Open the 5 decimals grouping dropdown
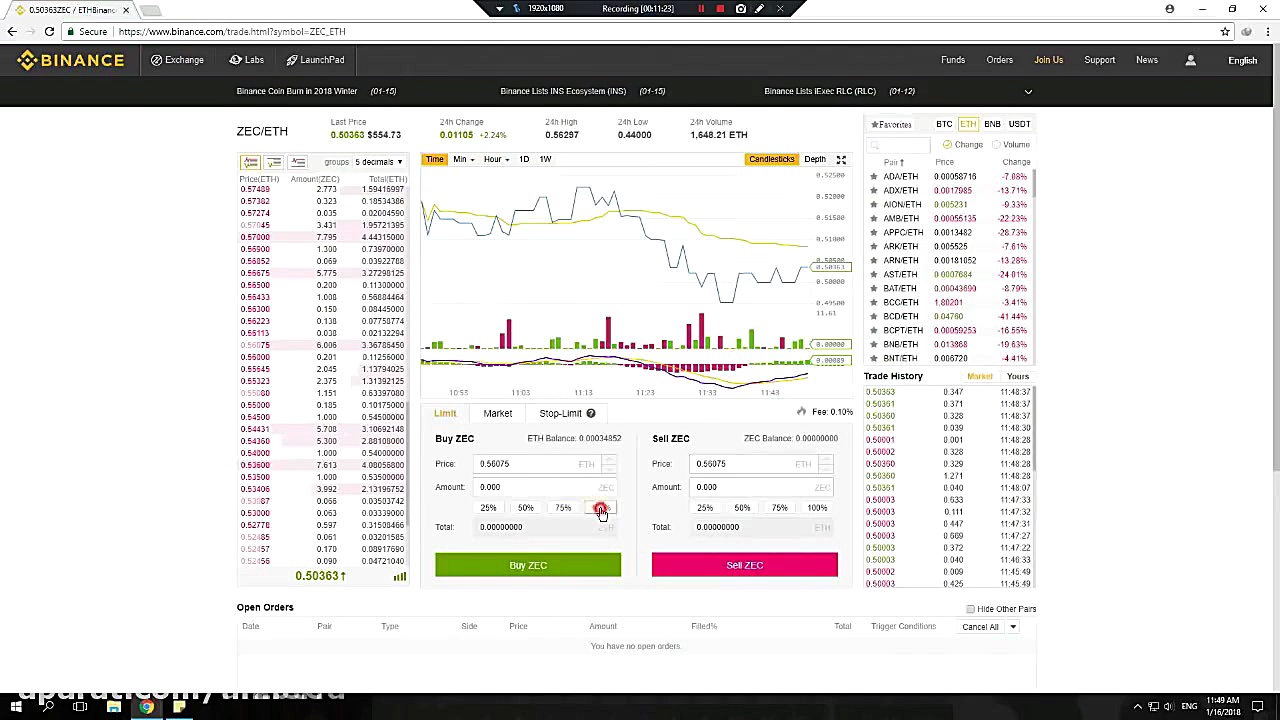The width and height of the screenshot is (1280, 720). (x=378, y=162)
